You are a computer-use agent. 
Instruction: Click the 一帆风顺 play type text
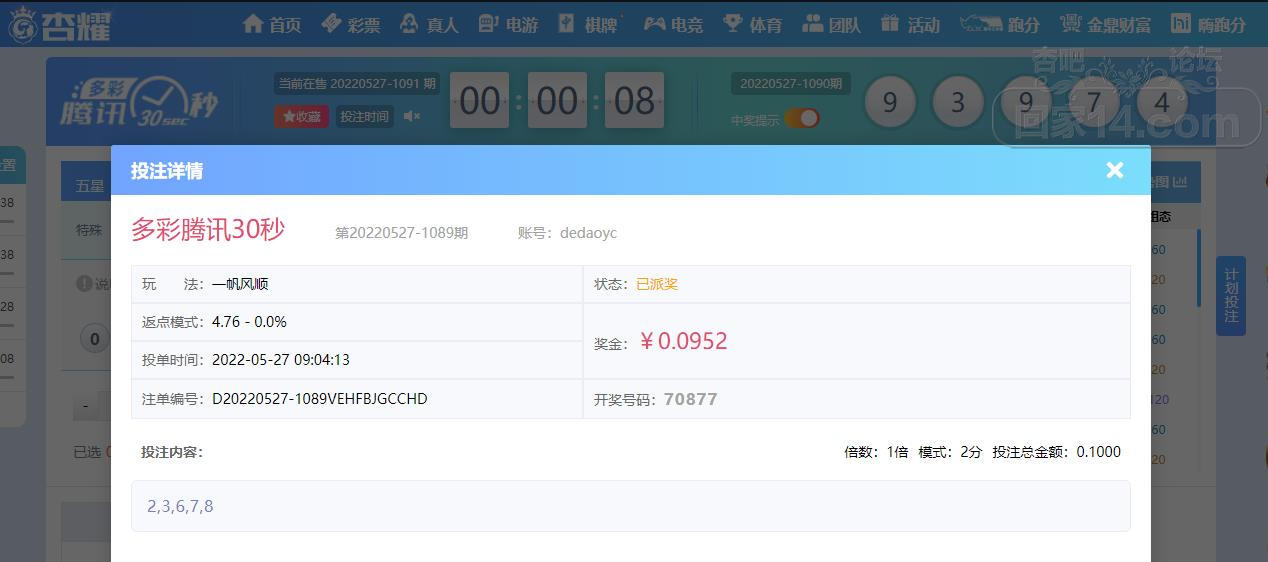pyautogui.click(x=240, y=284)
